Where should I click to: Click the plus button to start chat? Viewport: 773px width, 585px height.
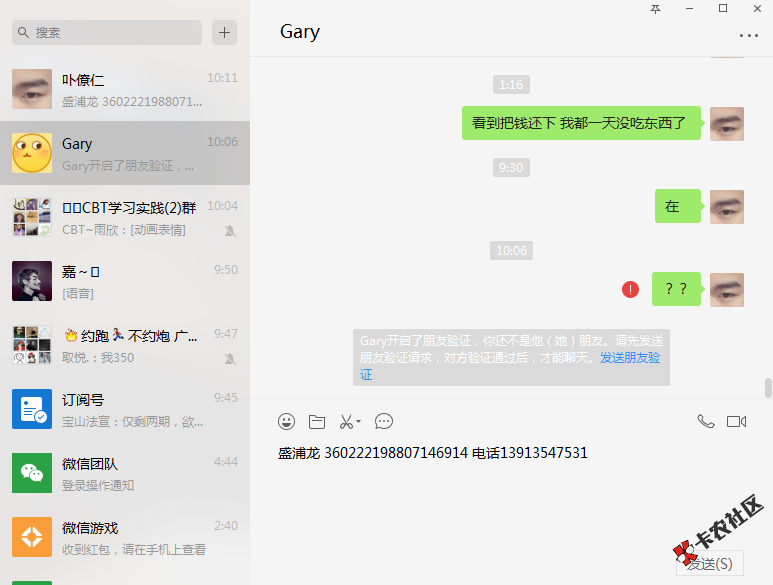[224, 33]
